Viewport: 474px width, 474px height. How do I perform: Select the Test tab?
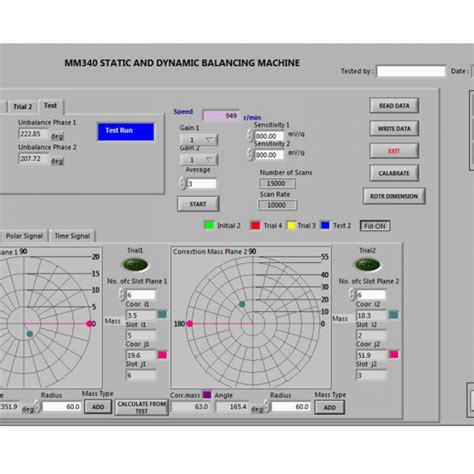pyautogui.click(x=51, y=106)
